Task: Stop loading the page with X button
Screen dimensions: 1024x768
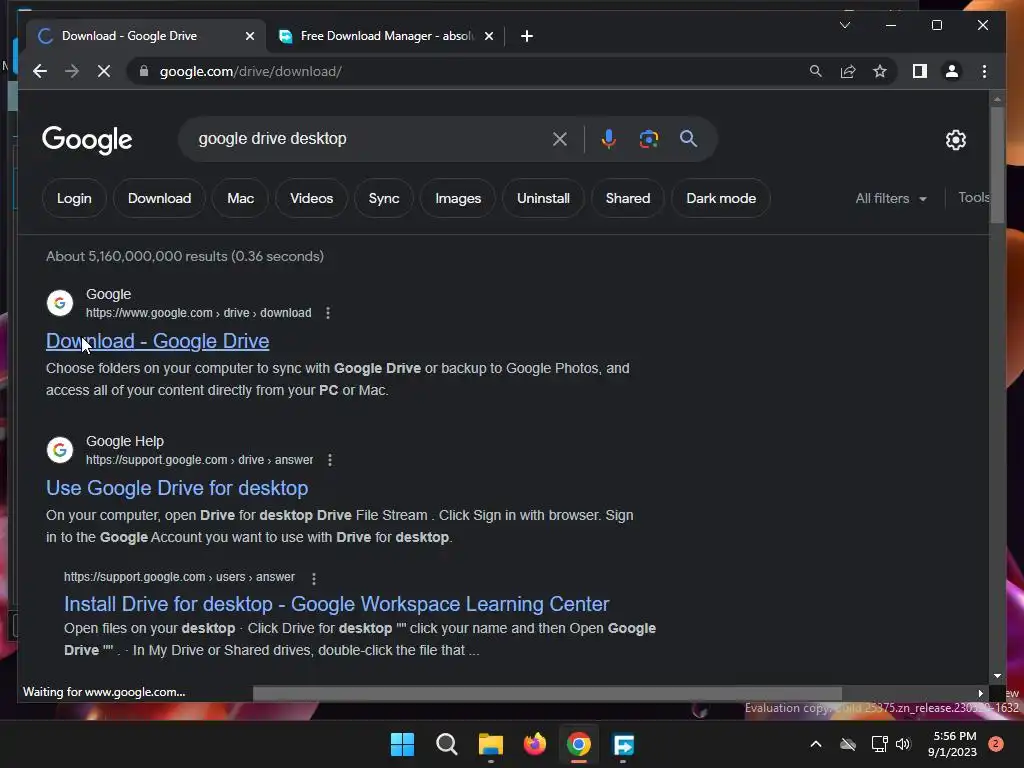Action: (104, 71)
